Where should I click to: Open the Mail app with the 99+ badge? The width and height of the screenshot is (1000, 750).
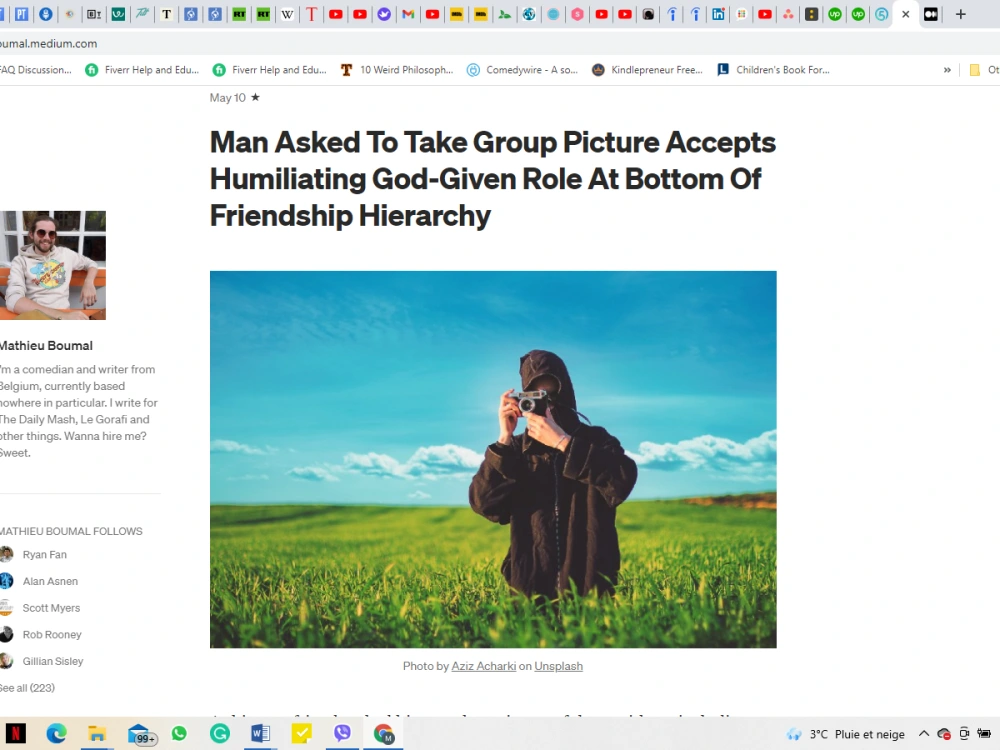point(141,735)
